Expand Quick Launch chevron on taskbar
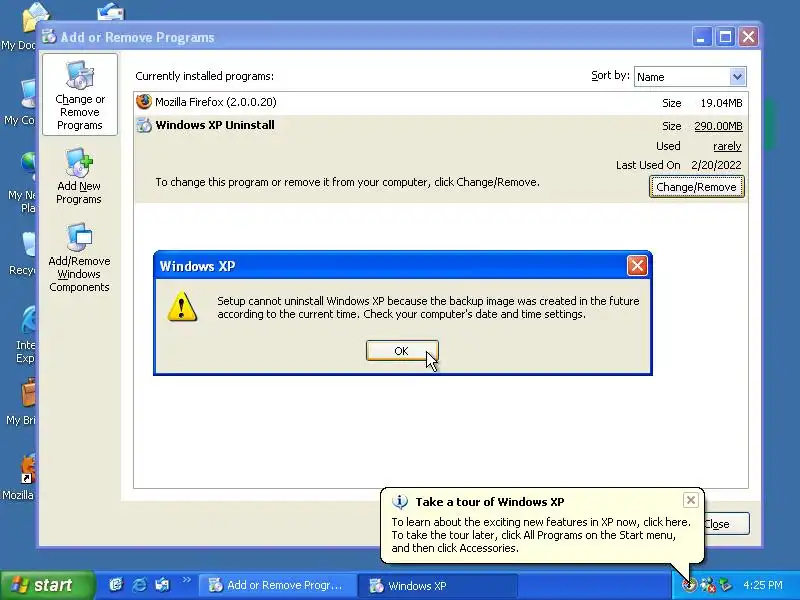This screenshot has width=800, height=600. pos(186,580)
